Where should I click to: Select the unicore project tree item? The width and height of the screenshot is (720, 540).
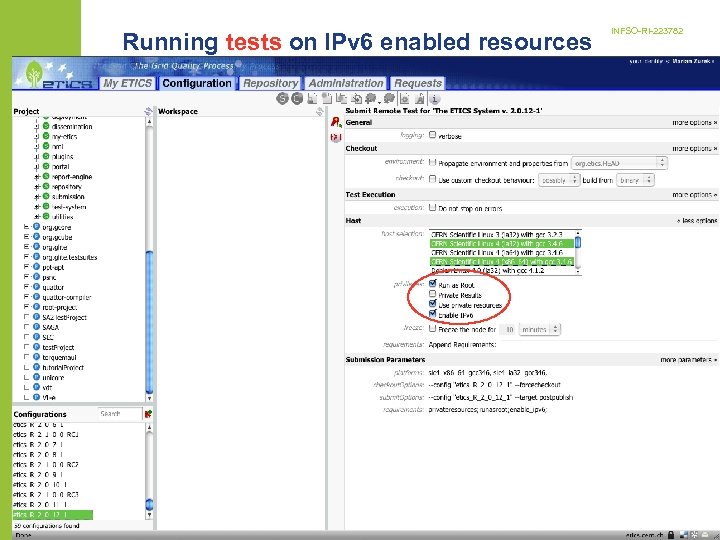pyautogui.click(x=53, y=377)
